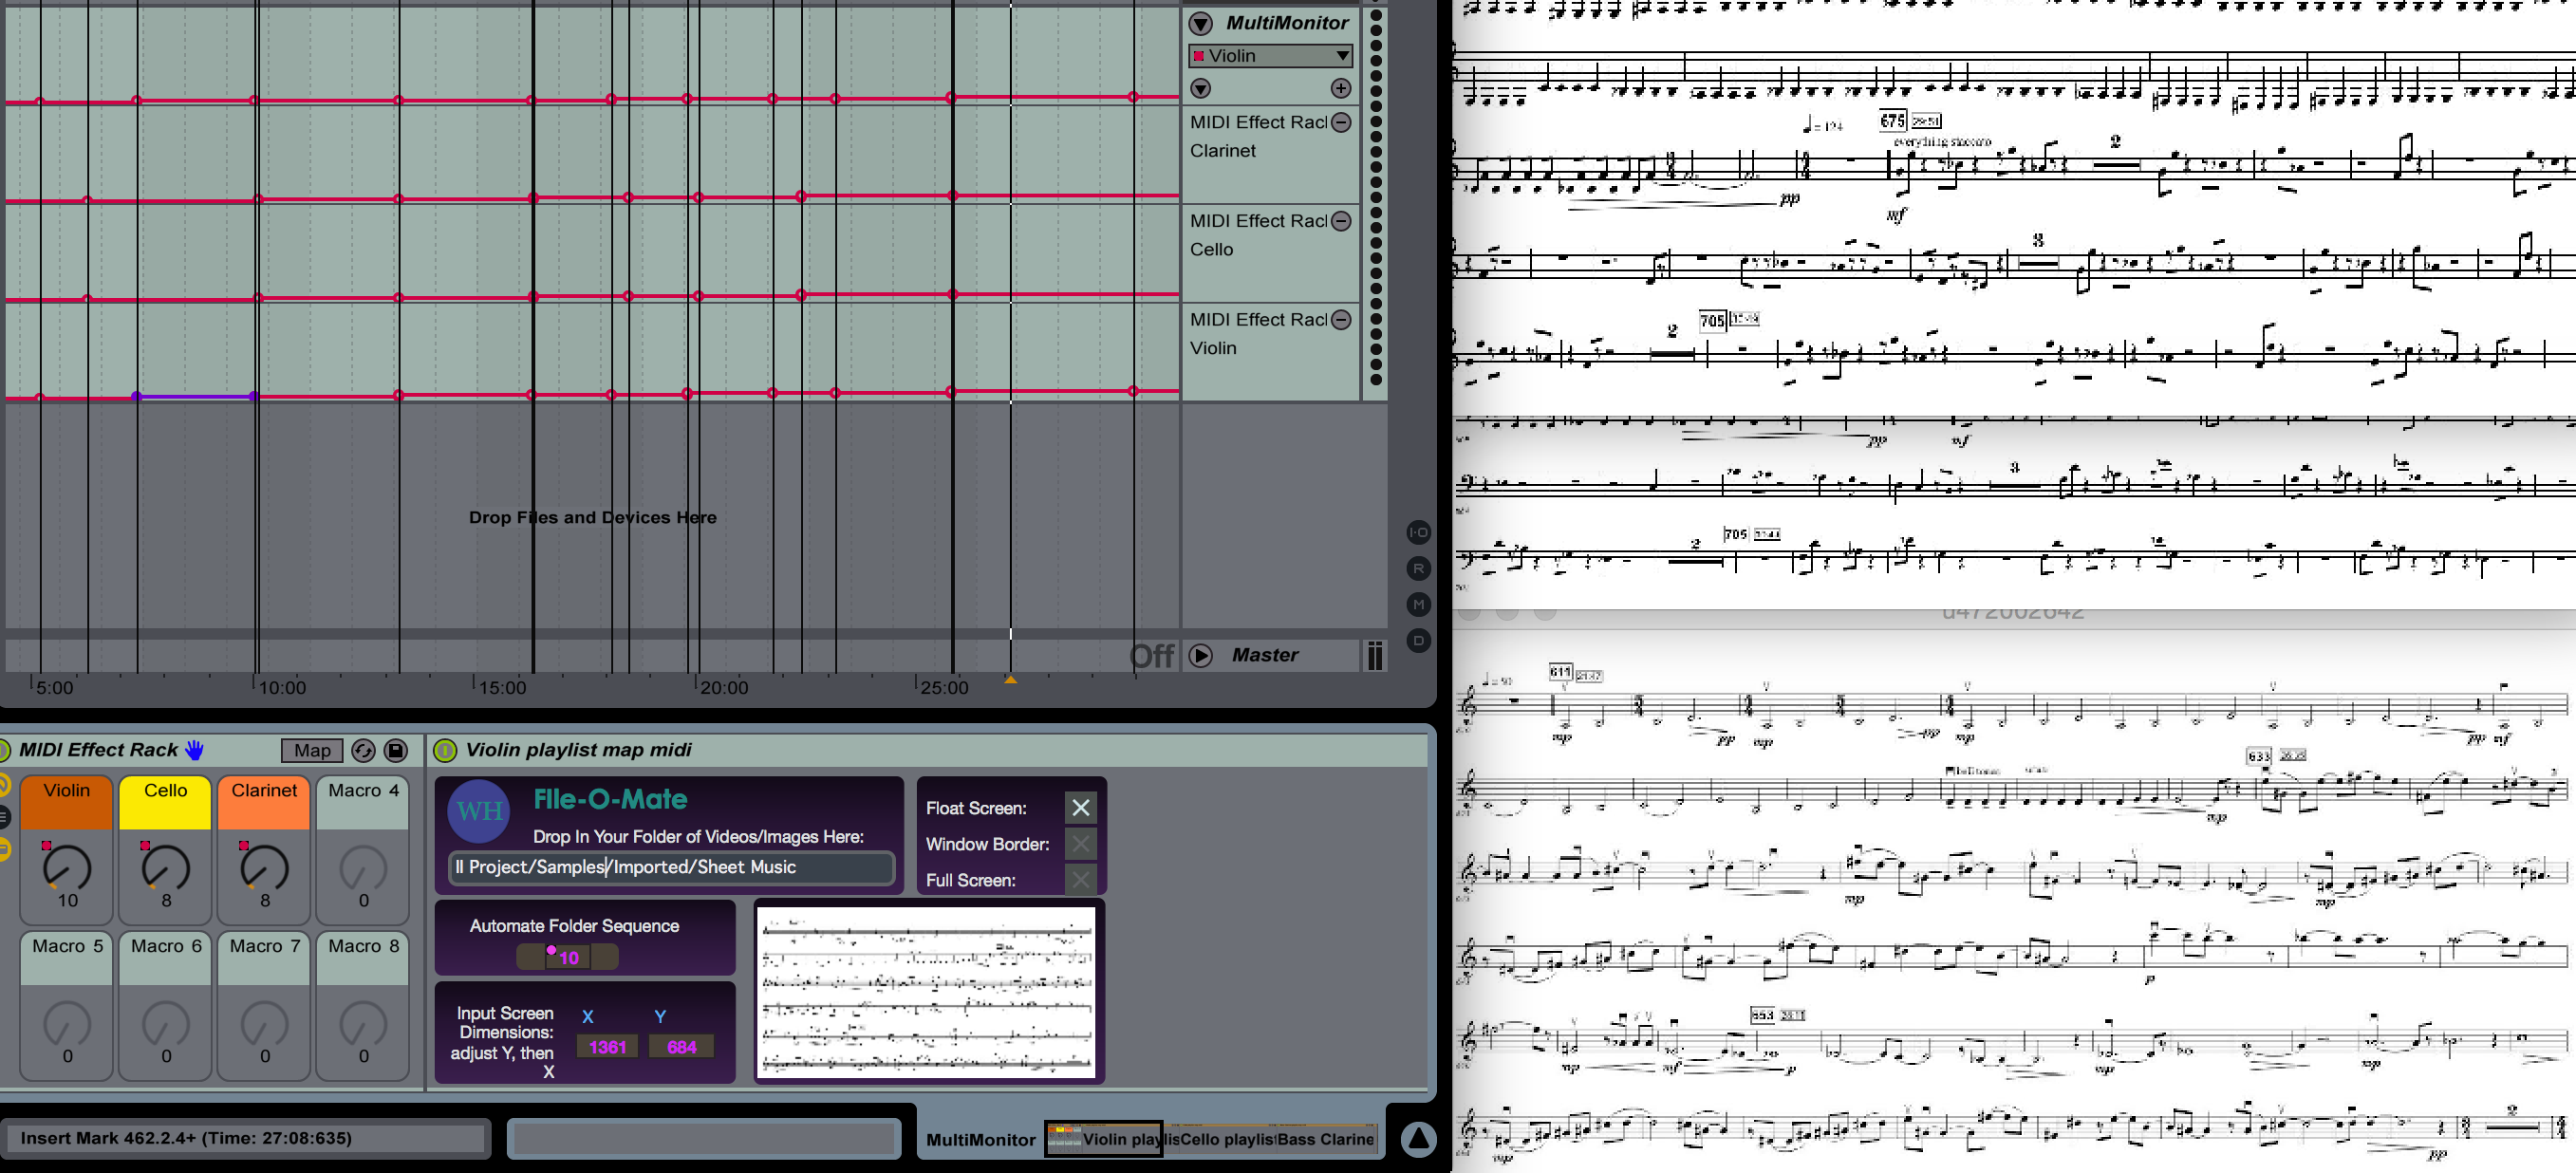Click the Master track play button
Screen dimensions: 2576x1173
tap(1201, 655)
